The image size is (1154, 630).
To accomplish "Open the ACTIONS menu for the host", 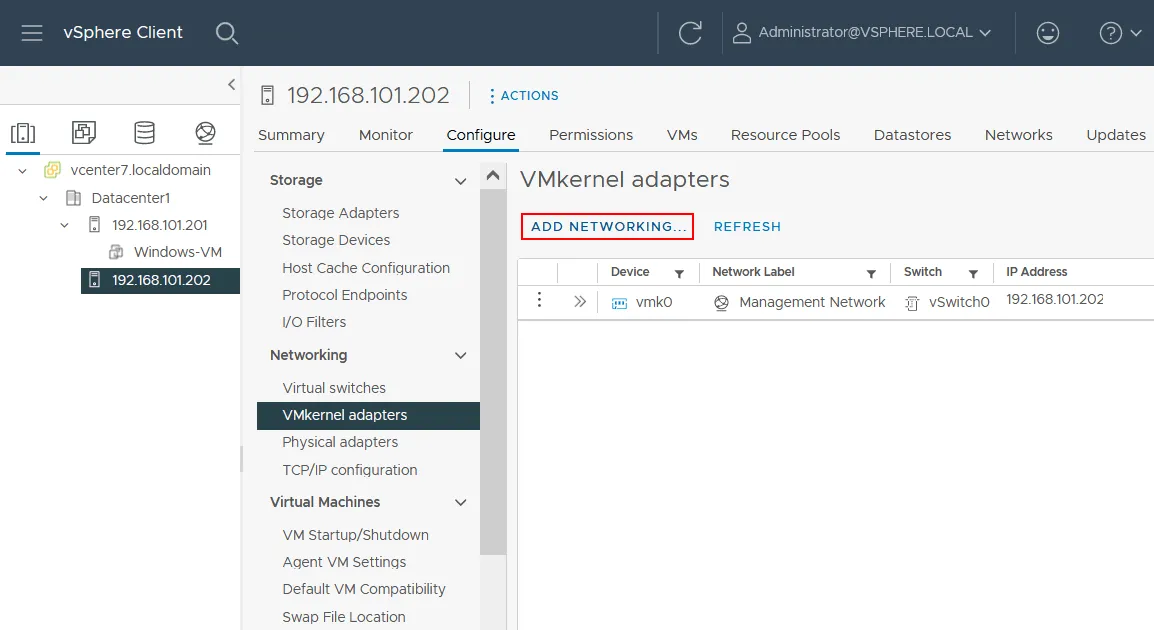I will (x=524, y=95).
